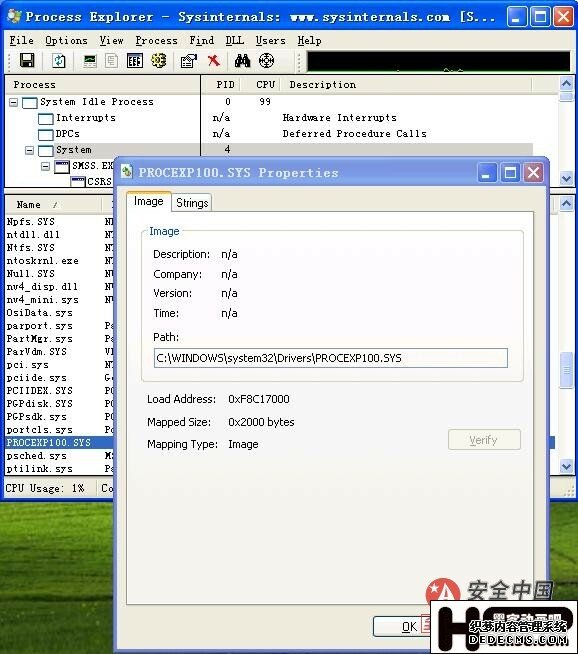The image size is (578, 654).
Task: Open the System Information graph icon
Action: coord(90,61)
